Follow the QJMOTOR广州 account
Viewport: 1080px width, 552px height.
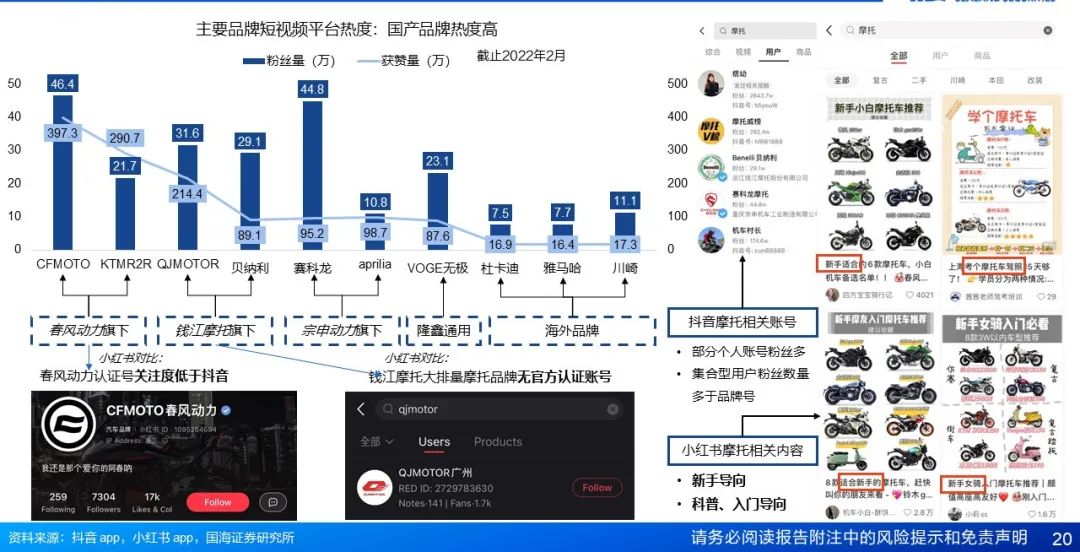[597, 487]
